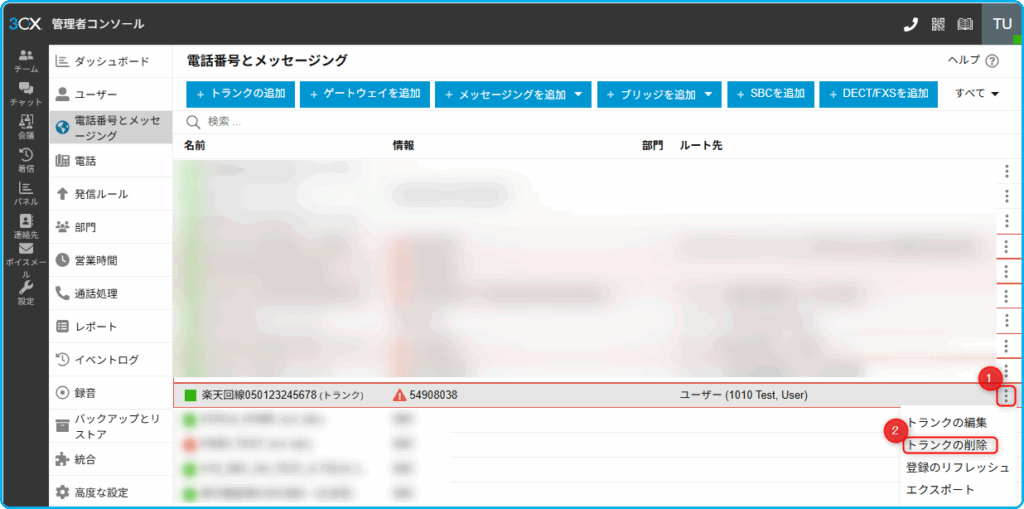1024x509 pixels.
Task: Choose トランクの編集 from context menu
Action: click(946, 423)
